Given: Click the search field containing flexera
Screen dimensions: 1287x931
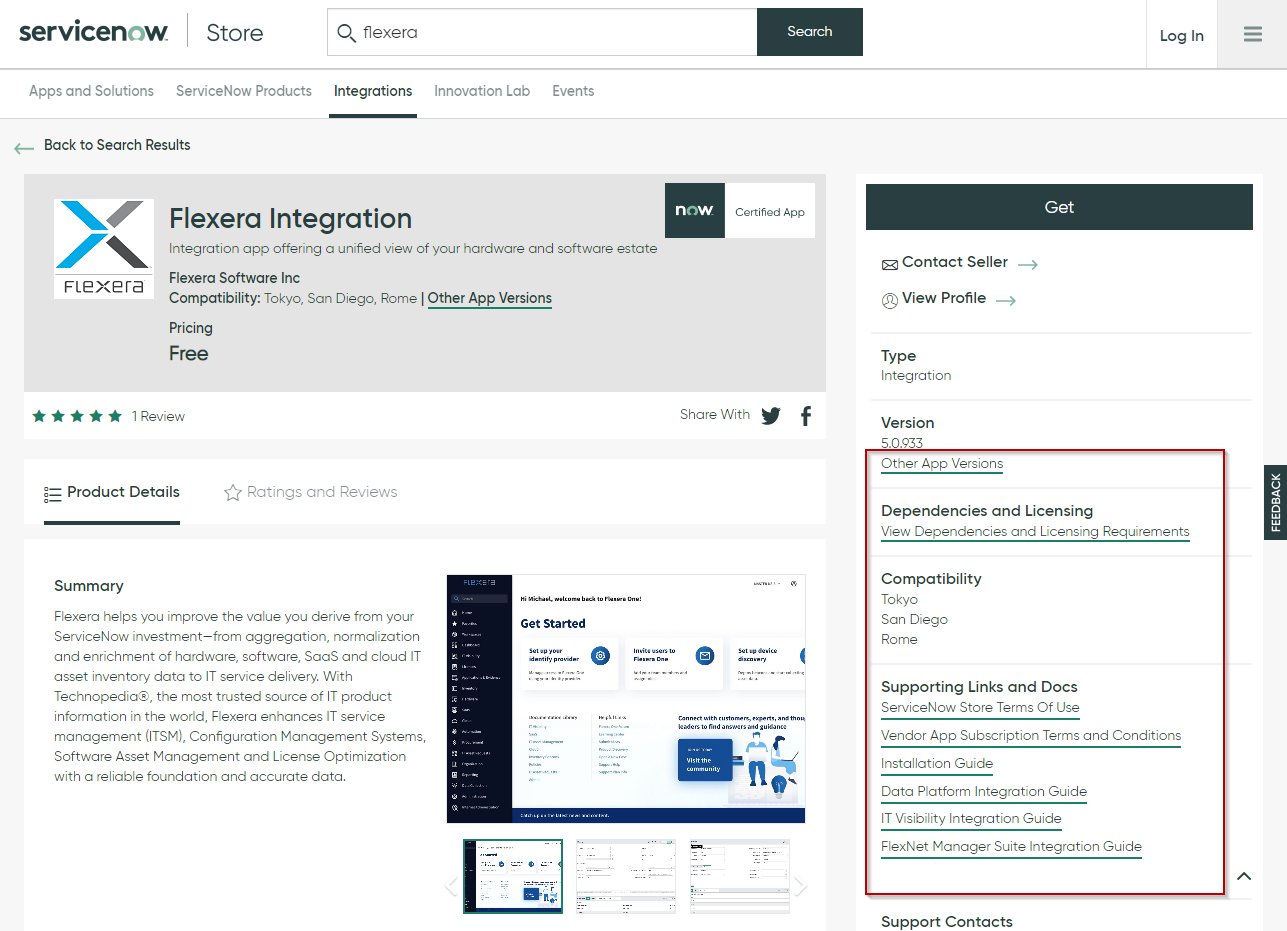Looking at the screenshot, I should (x=542, y=32).
